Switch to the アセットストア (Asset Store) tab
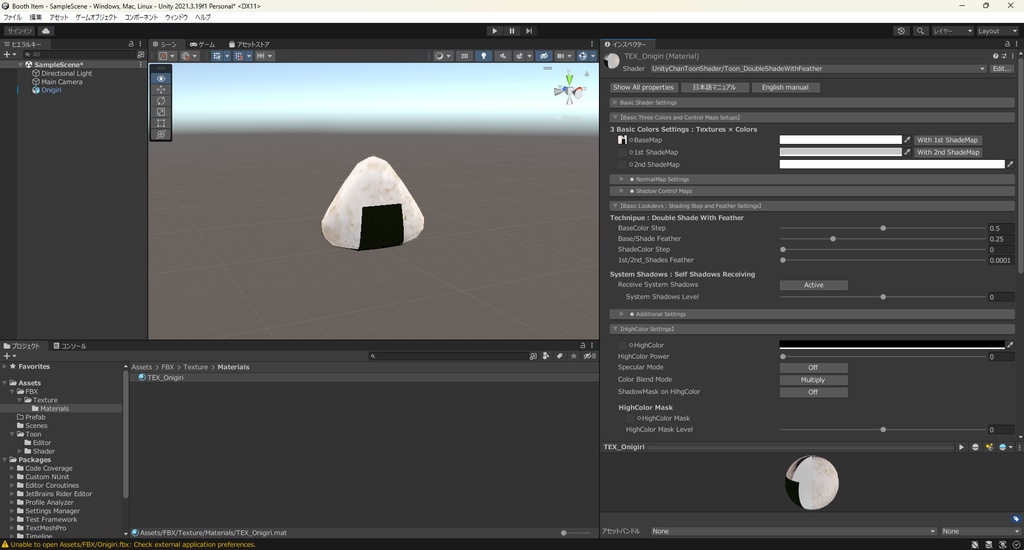 (x=249, y=44)
